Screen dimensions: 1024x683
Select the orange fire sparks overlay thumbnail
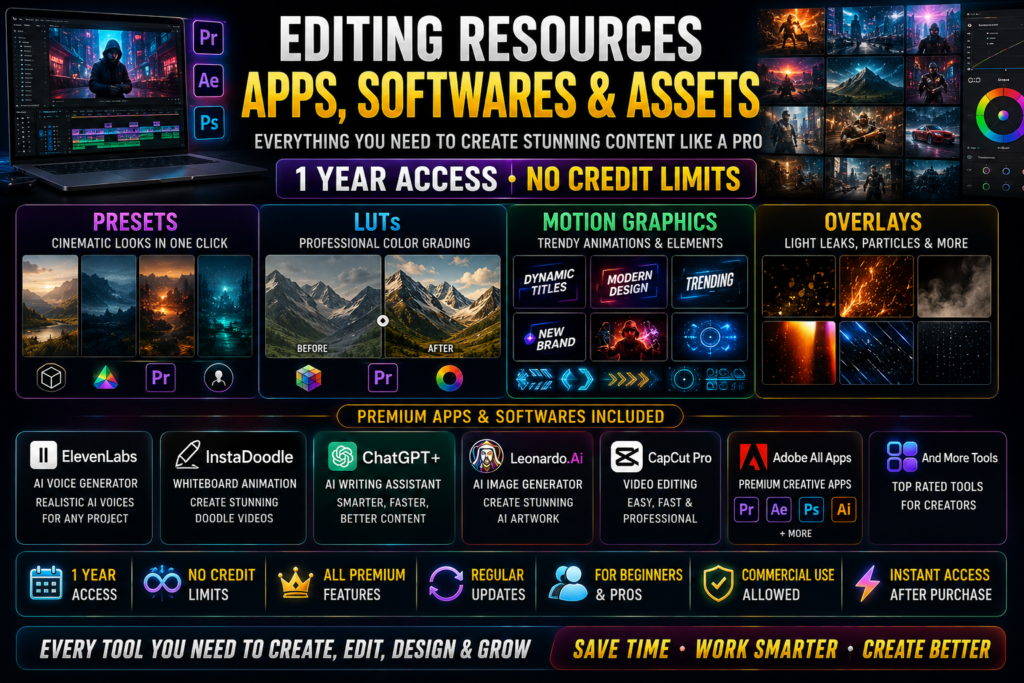(876, 287)
